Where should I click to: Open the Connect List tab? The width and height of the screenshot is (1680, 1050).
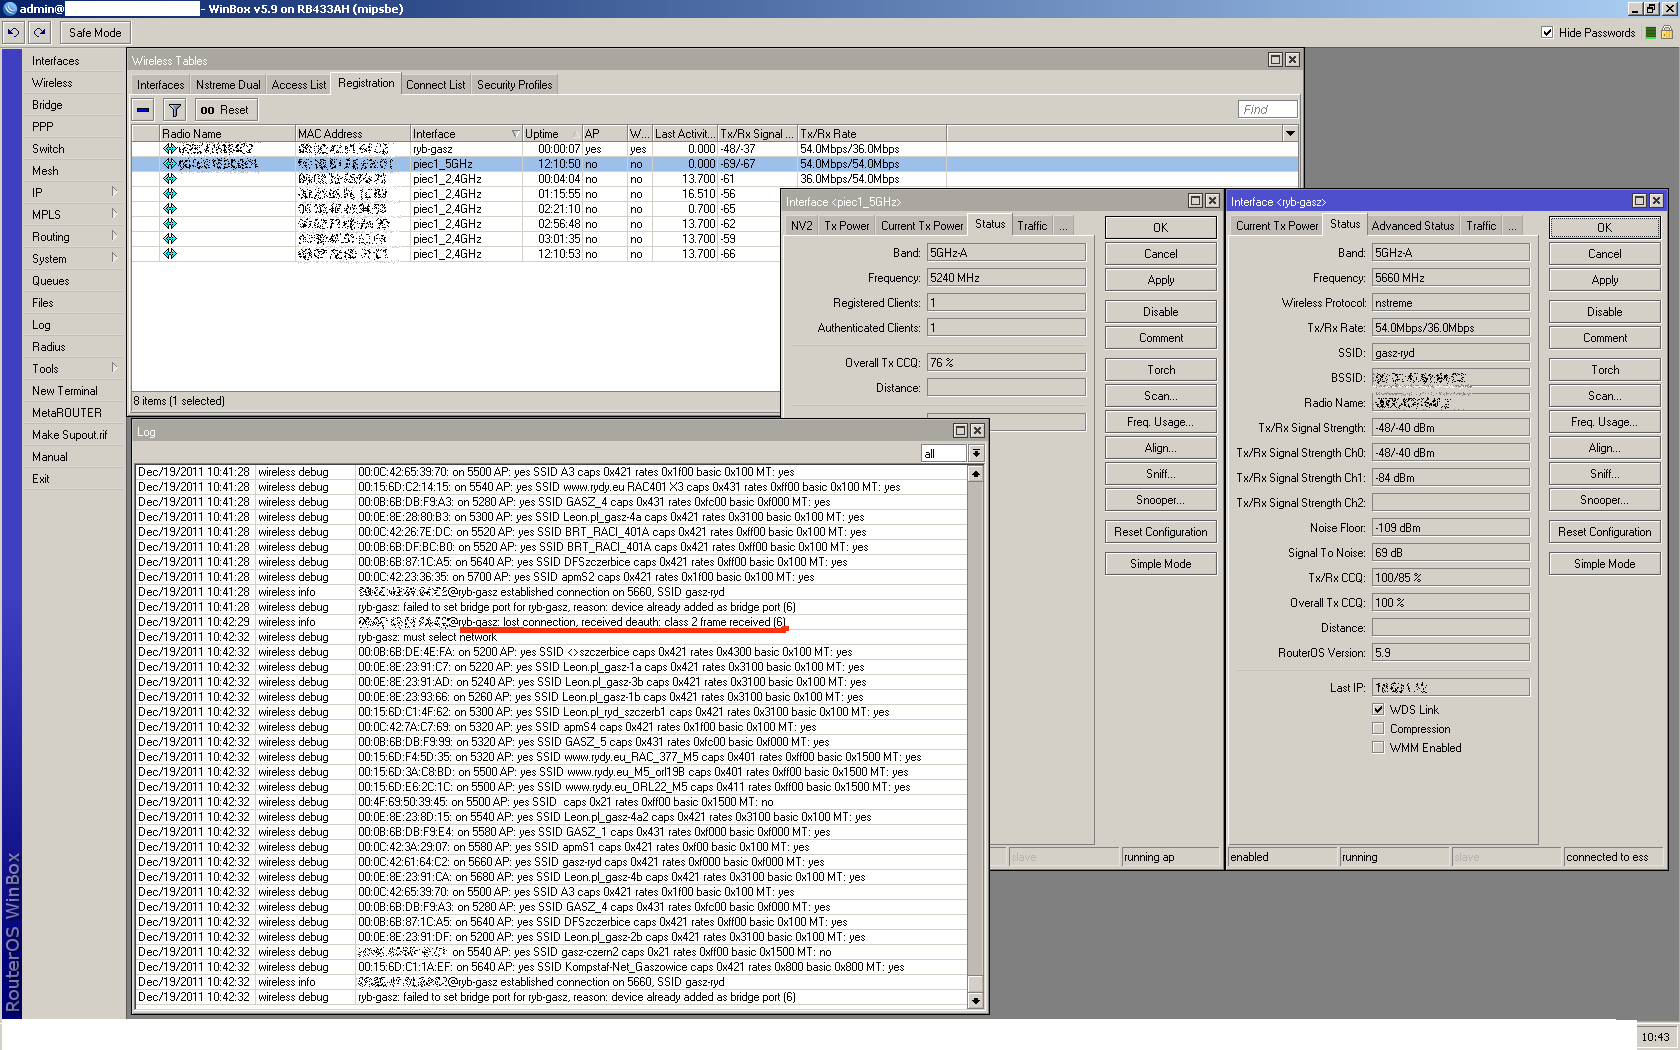click(435, 85)
